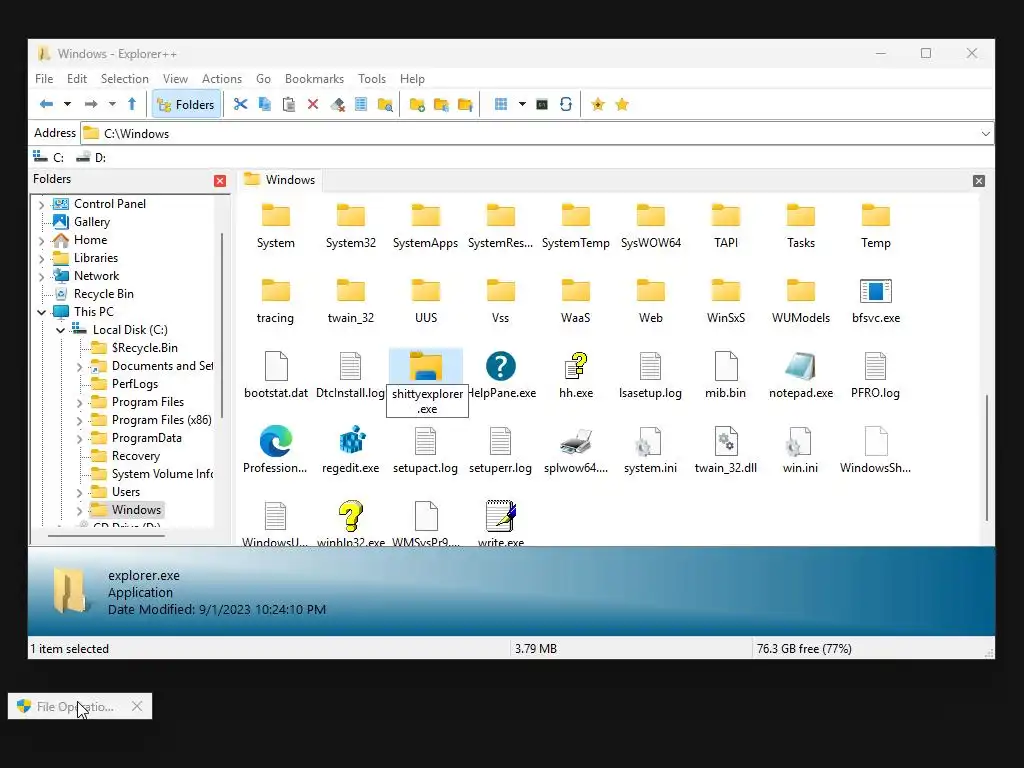Open the Selection menu
1024x768 pixels.
(125, 78)
